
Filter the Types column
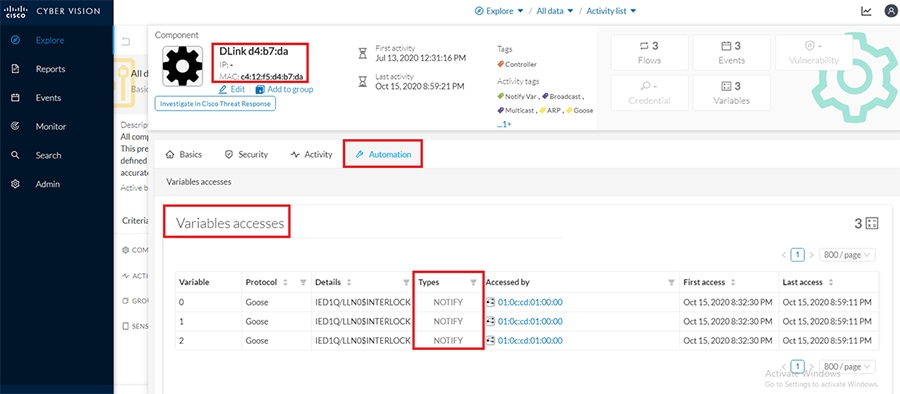[x=474, y=283]
